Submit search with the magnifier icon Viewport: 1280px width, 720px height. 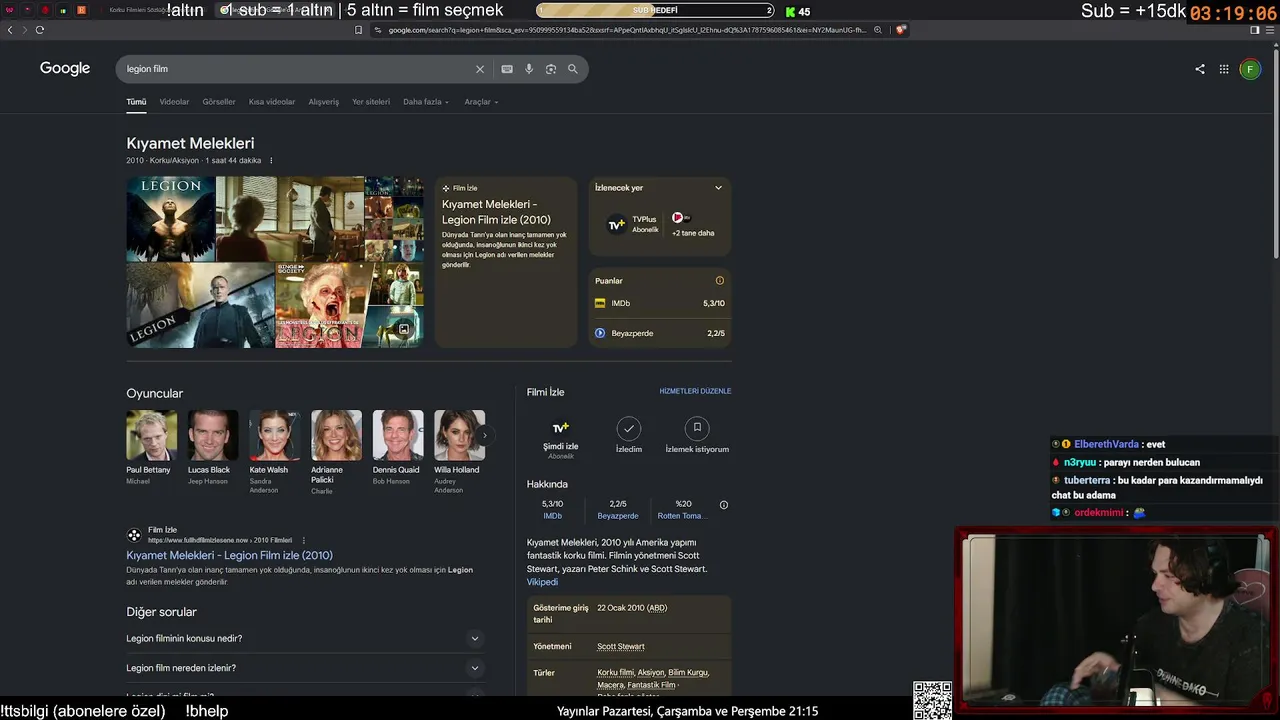pyautogui.click(x=573, y=69)
